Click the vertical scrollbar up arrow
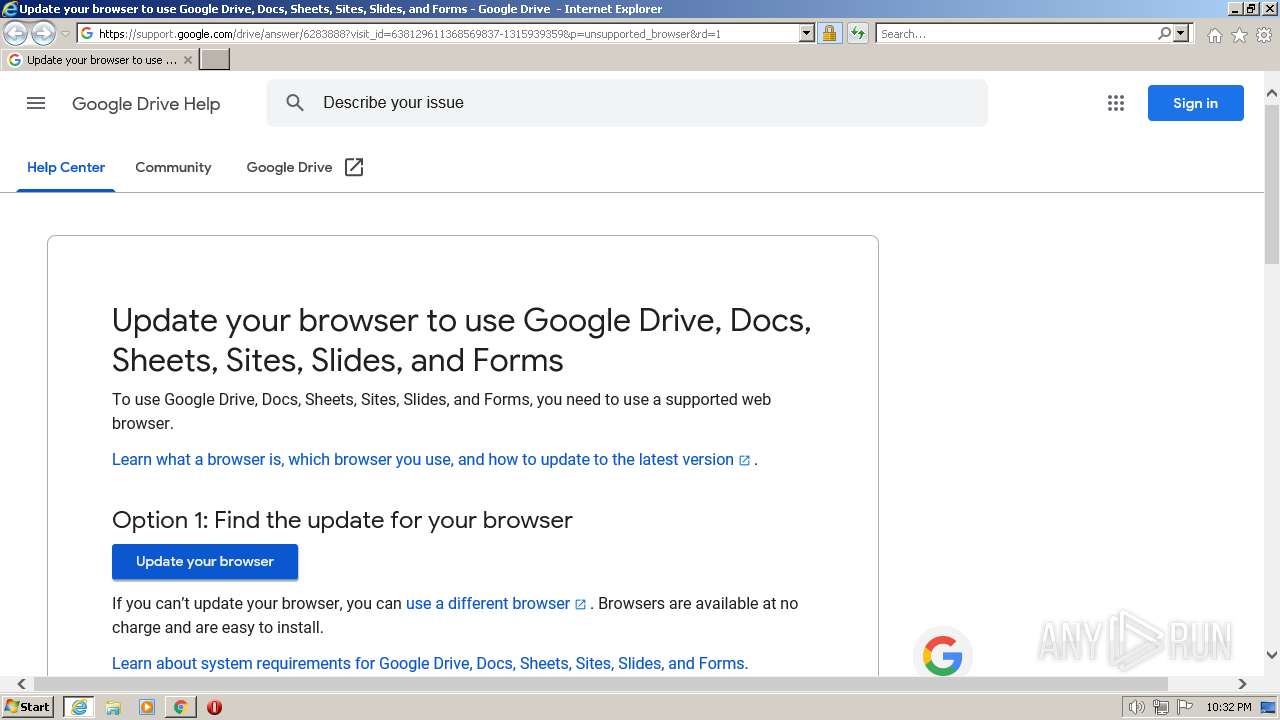 click(x=1272, y=94)
